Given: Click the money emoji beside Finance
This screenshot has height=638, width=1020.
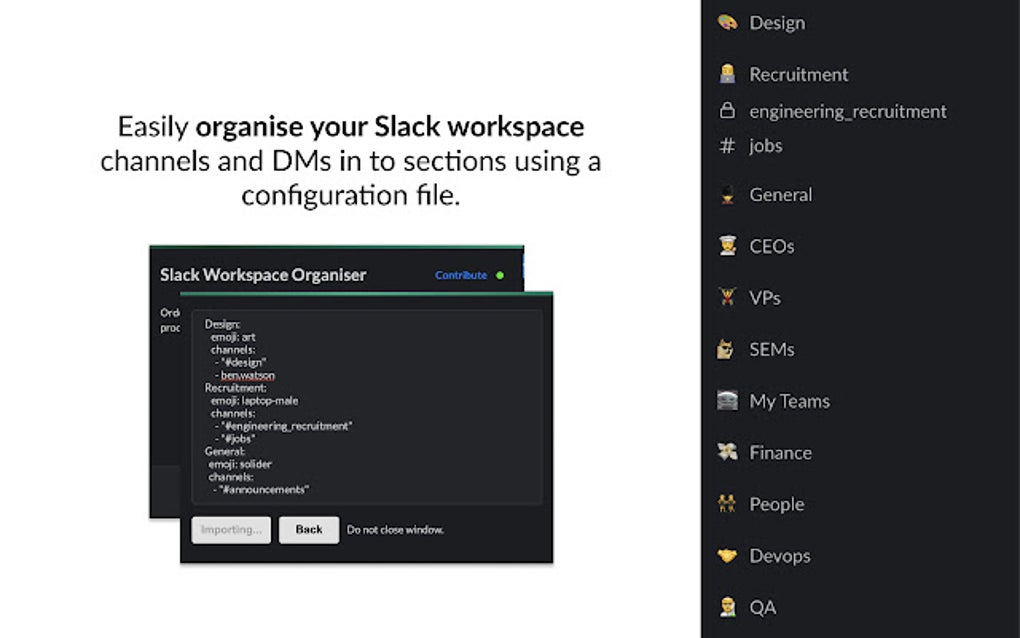Looking at the screenshot, I should [727, 452].
